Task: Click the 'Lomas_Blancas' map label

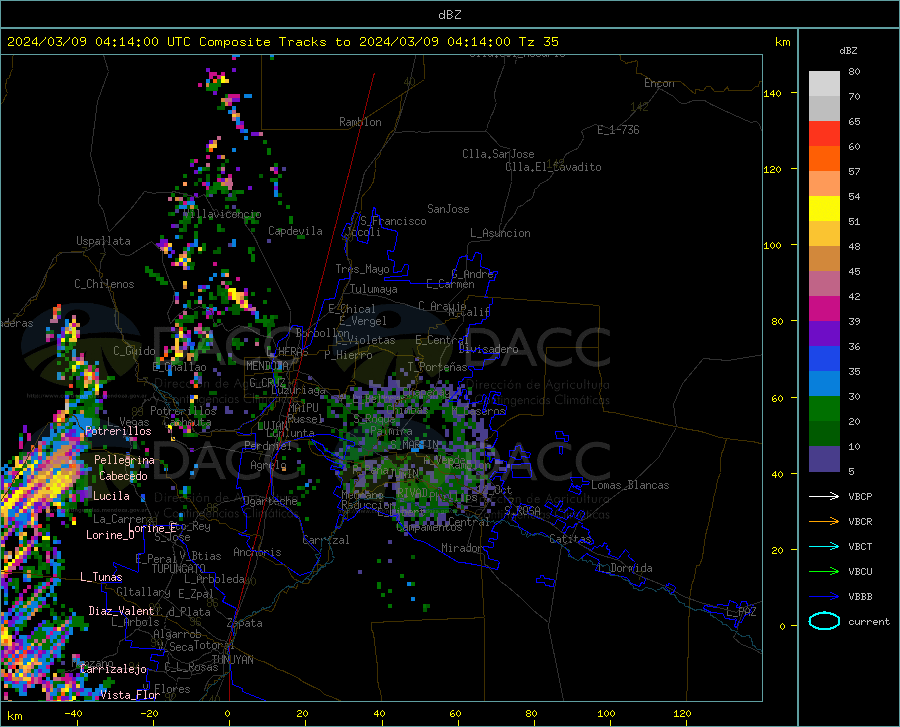Action: click(x=630, y=485)
